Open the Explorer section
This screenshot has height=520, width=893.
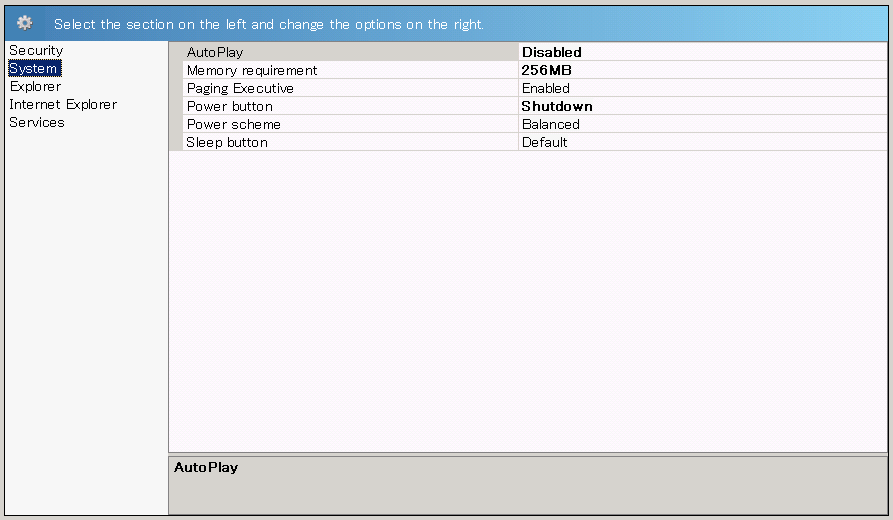click(35, 87)
